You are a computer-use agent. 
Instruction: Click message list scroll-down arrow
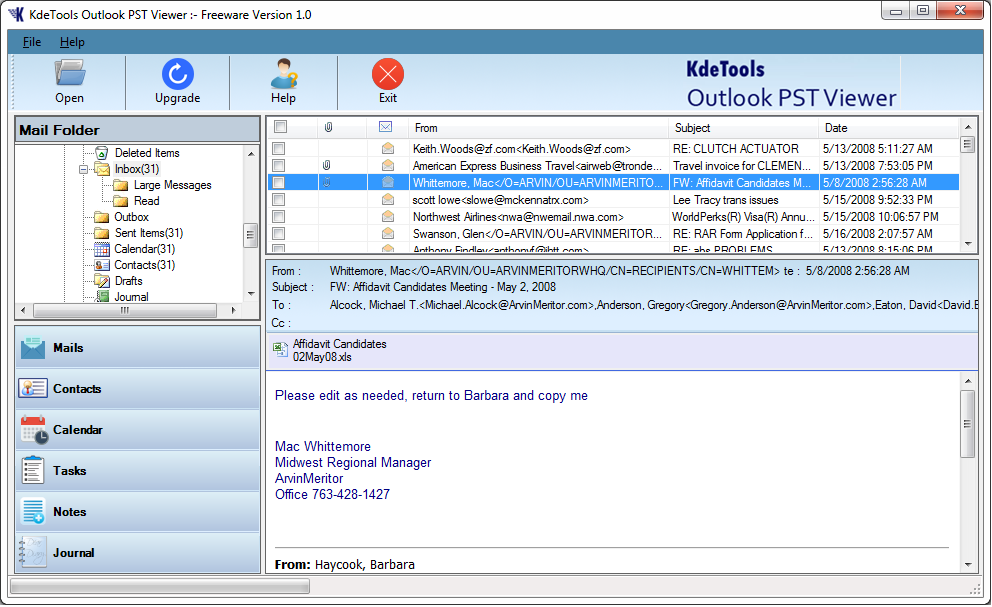click(968, 244)
